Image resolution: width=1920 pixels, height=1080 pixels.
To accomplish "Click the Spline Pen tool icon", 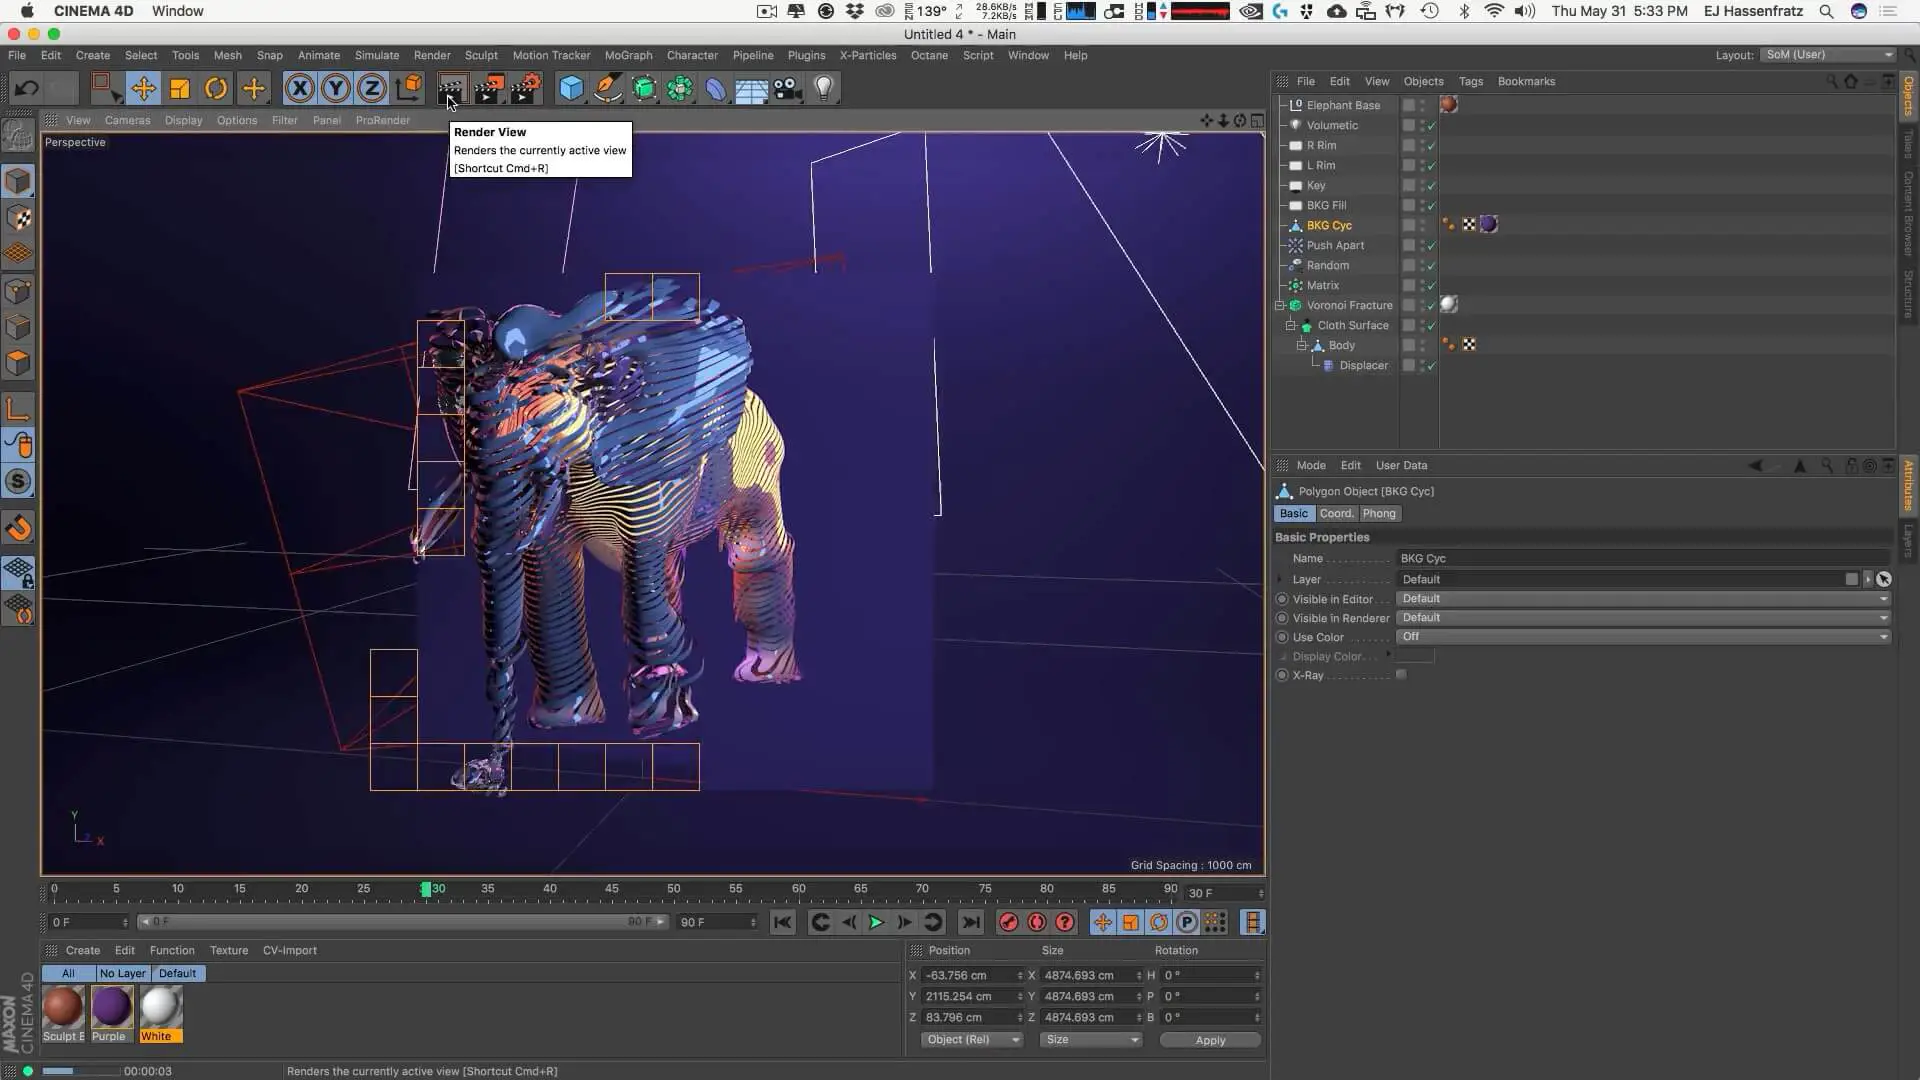I will tap(607, 88).
